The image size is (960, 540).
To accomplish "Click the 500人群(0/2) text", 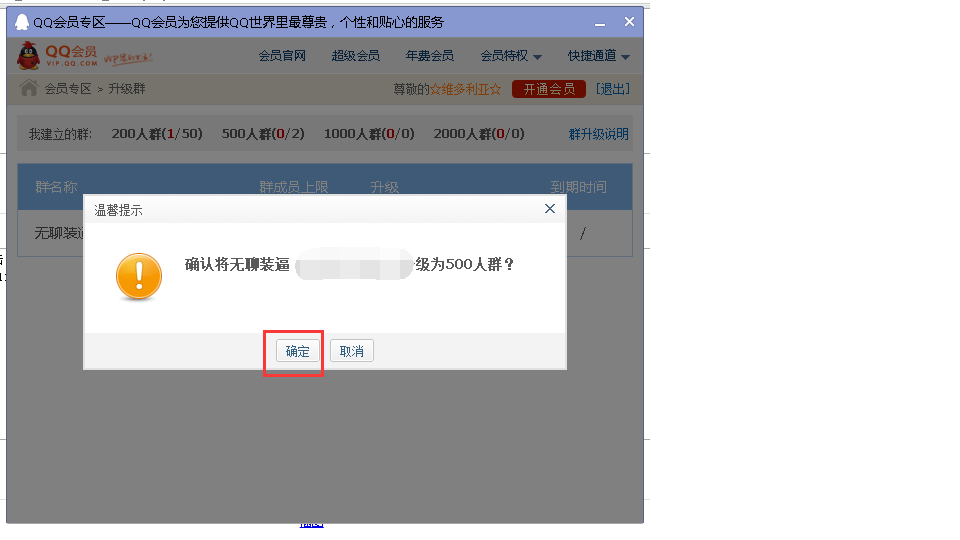I will [263, 133].
